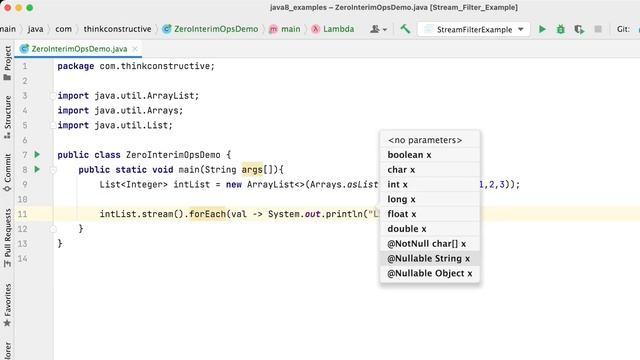Open the Commit tool window
This screenshot has width=640, height=360.
click(x=7, y=173)
